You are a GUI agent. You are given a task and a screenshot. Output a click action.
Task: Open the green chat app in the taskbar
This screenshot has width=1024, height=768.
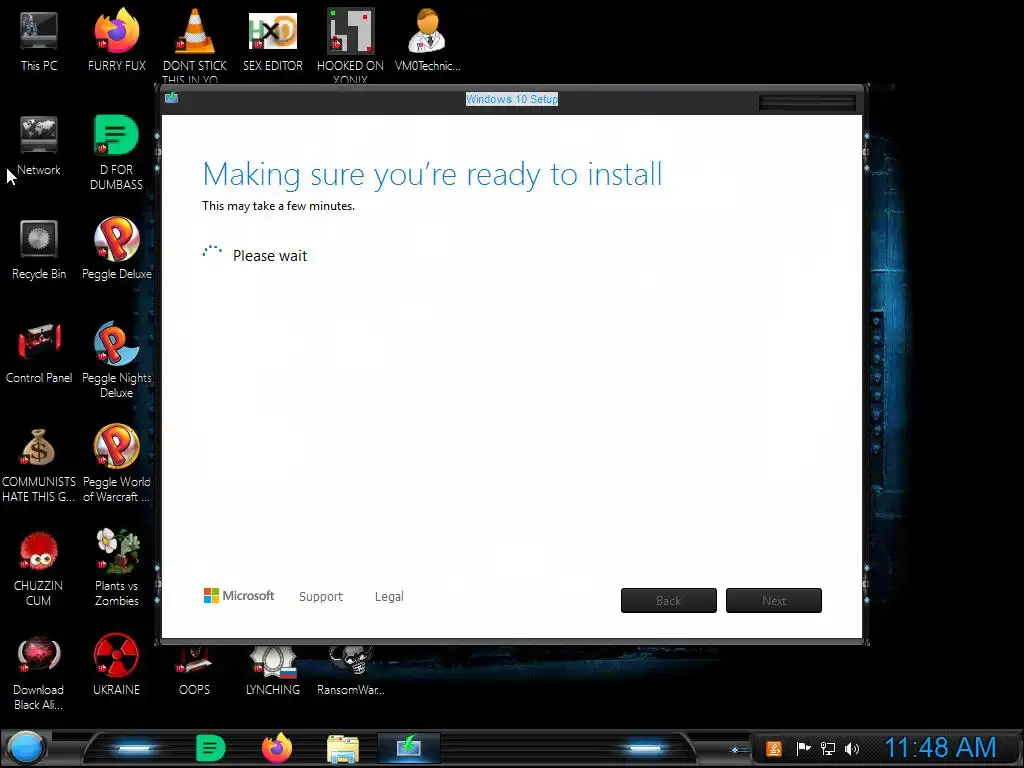click(210, 748)
